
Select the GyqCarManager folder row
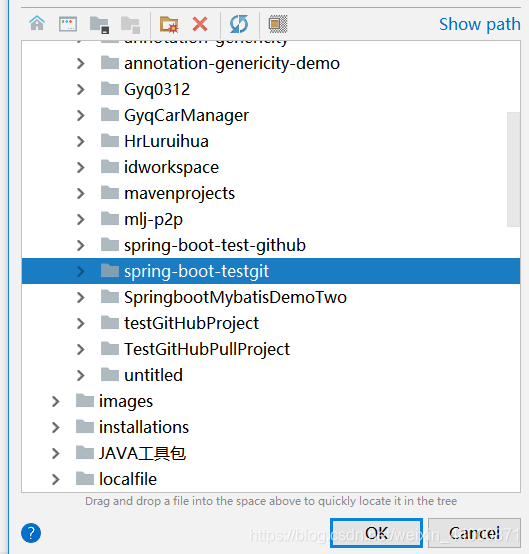click(x=271, y=116)
